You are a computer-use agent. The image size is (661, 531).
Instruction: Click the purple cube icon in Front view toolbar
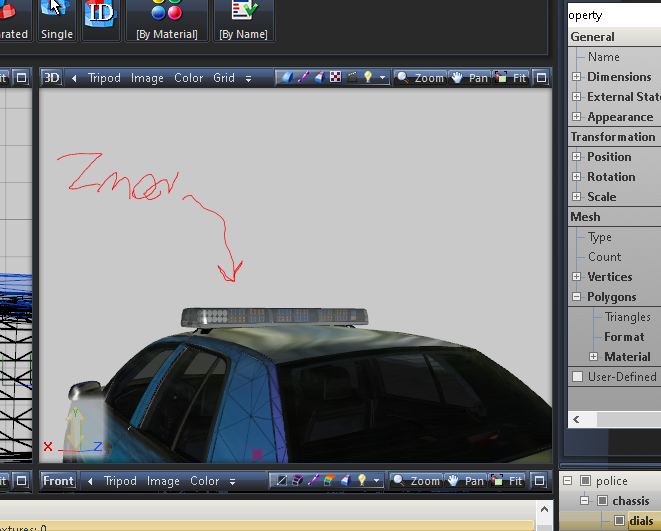tap(297, 481)
